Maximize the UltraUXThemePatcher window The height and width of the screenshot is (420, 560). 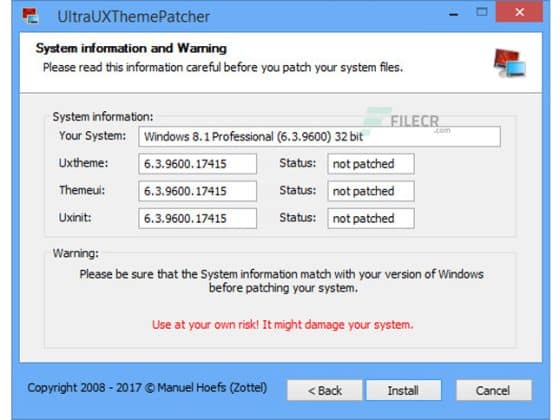pos(482,12)
